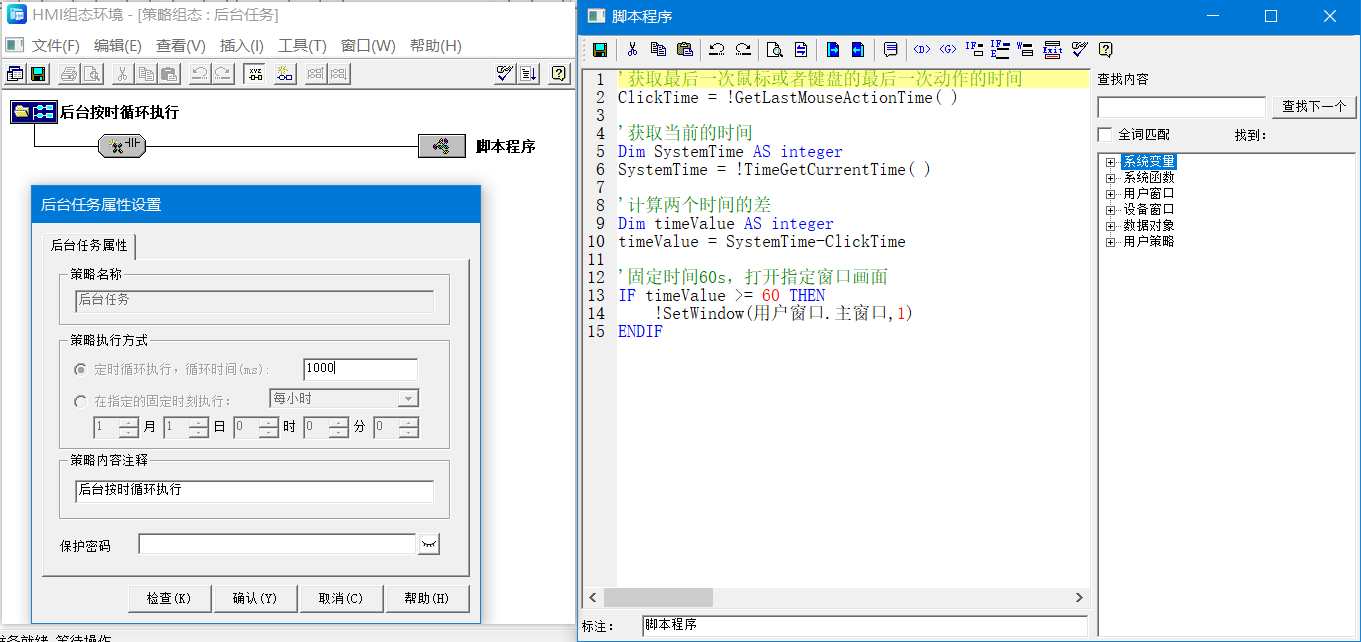Click the 查找下一个 find next button
1361x642 pixels.
tap(1314, 106)
